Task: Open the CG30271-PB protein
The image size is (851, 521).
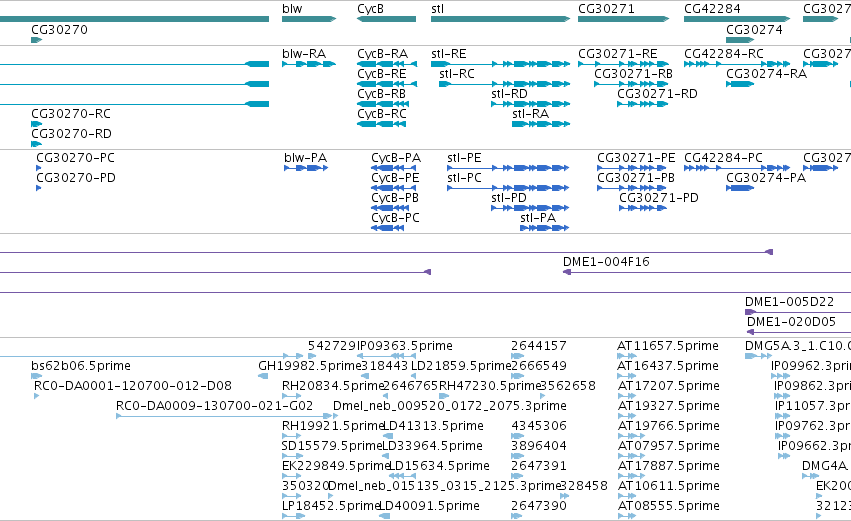Action: (632, 188)
